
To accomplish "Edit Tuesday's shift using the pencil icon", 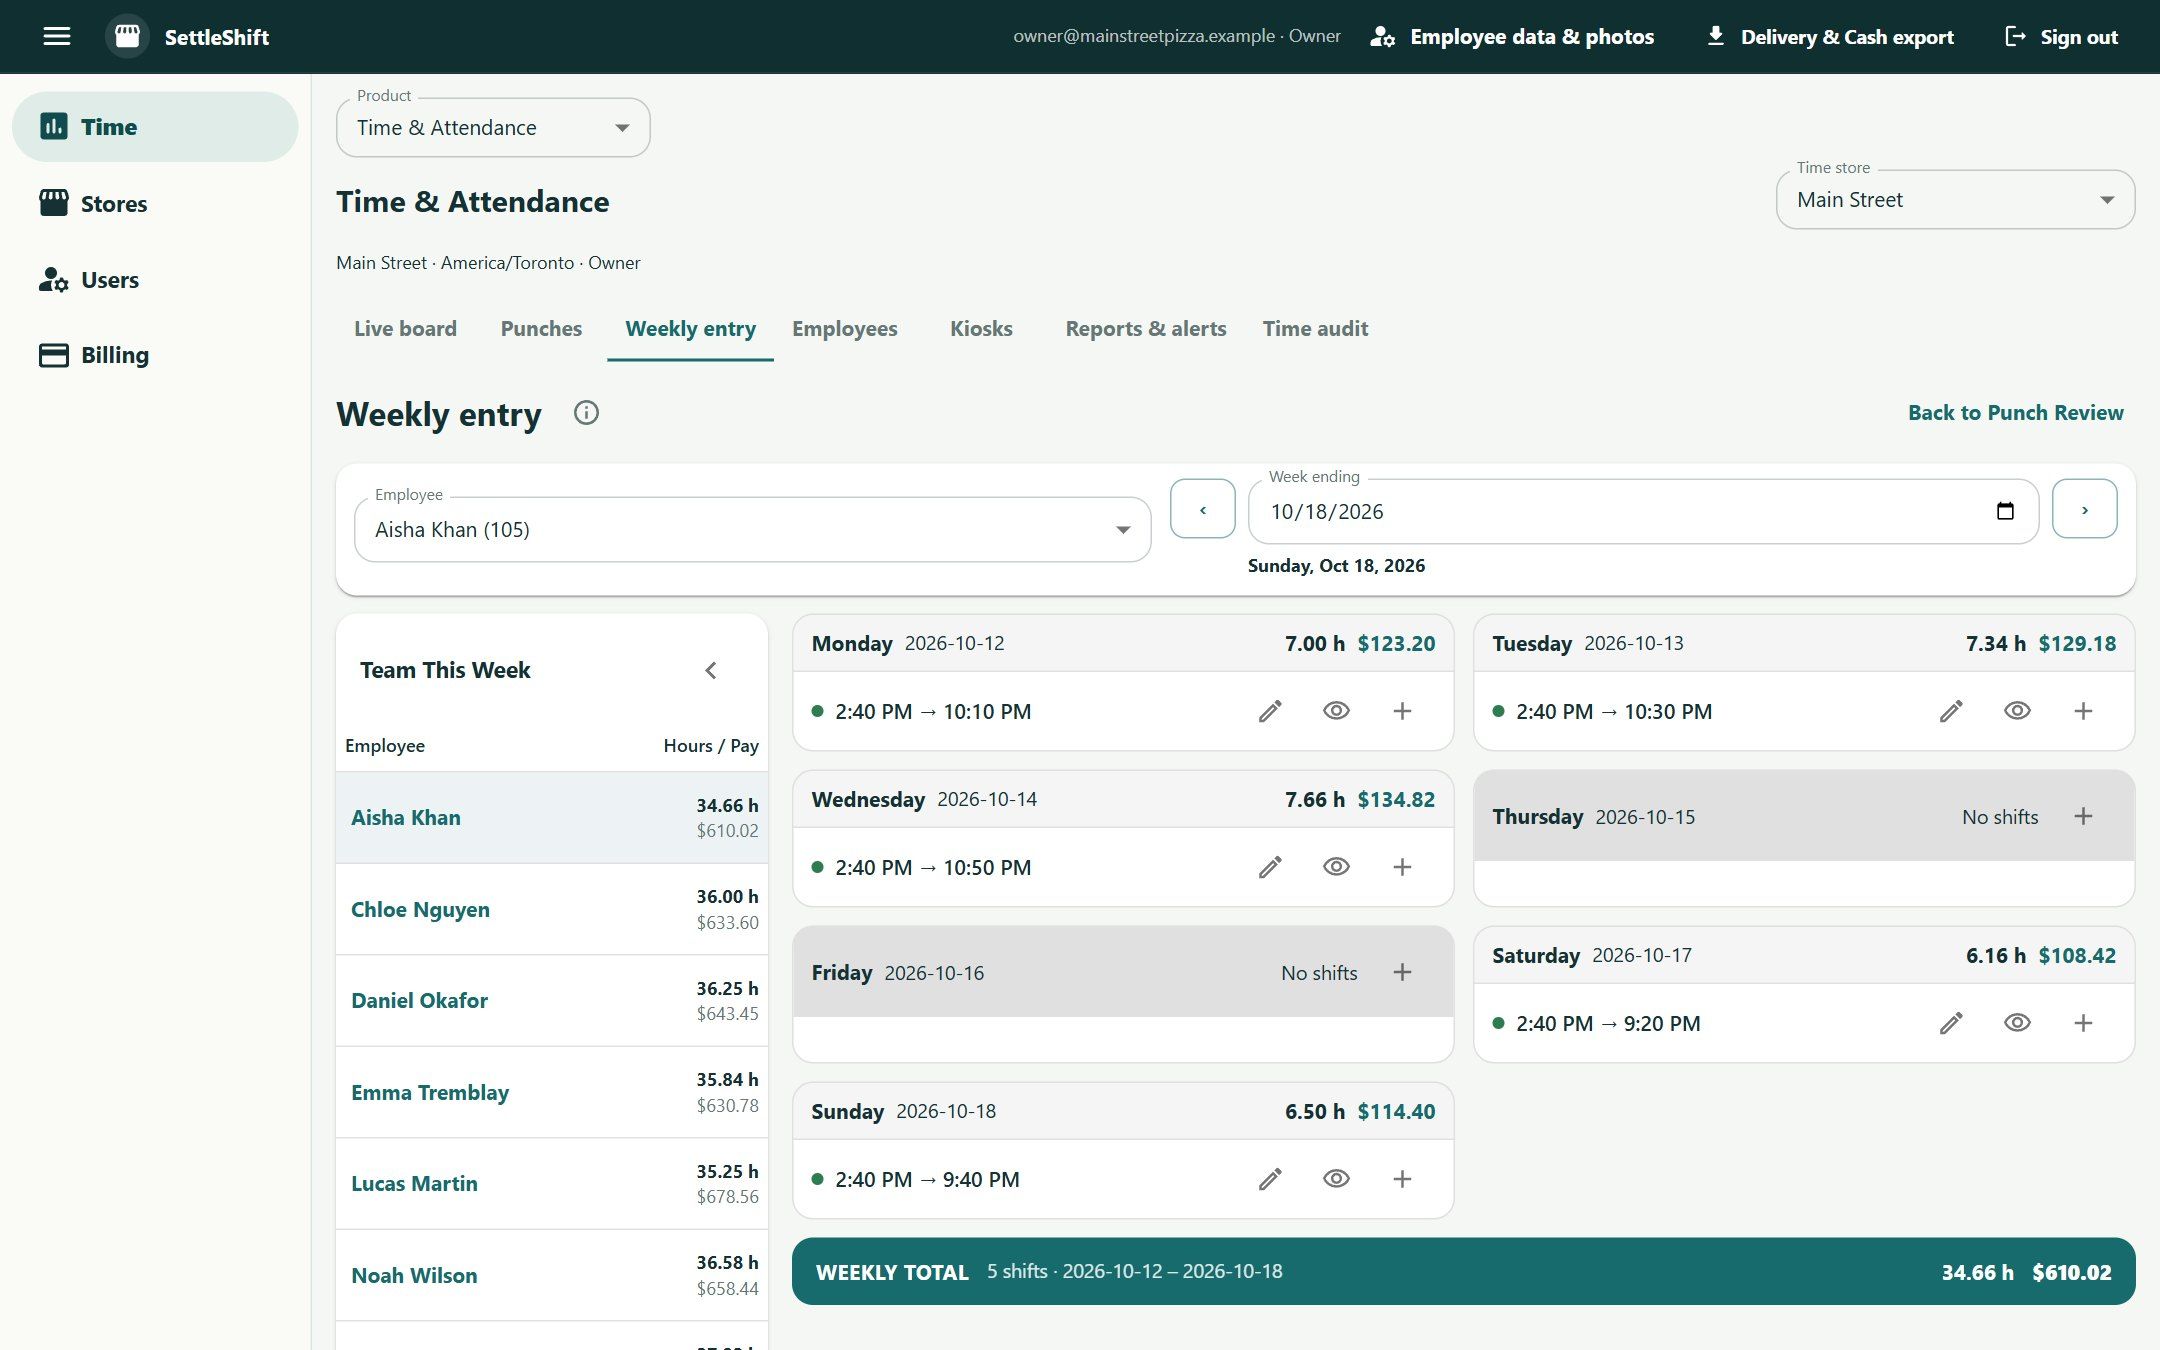I will click(1951, 711).
